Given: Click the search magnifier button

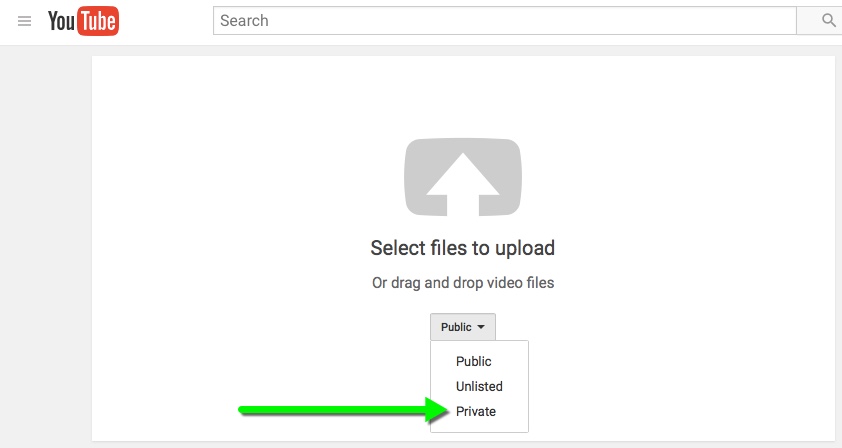Looking at the screenshot, I should pos(828,20).
